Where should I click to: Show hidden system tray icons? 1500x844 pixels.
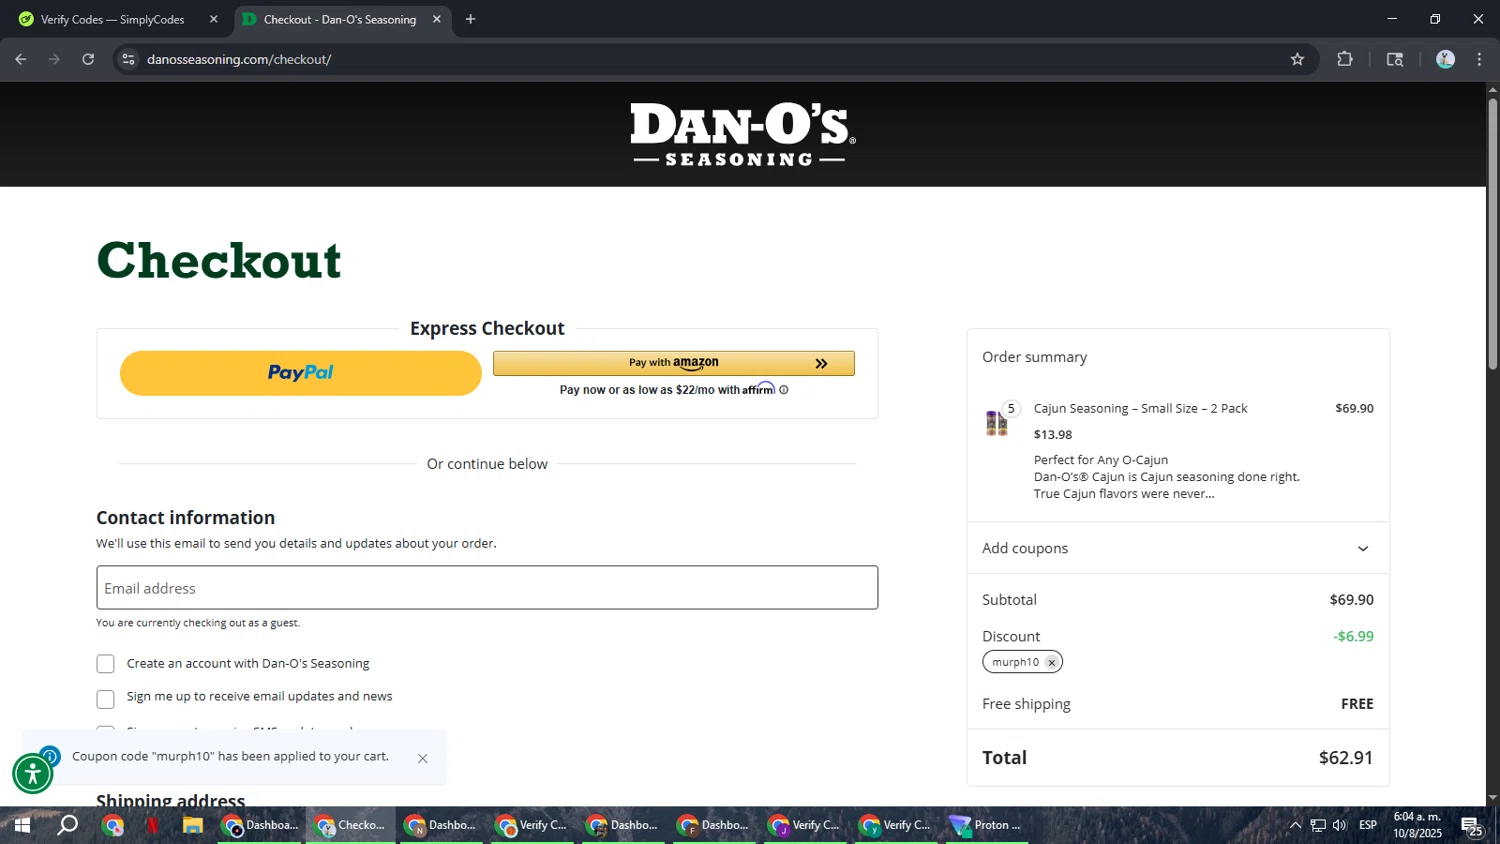pyautogui.click(x=1295, y=825)
